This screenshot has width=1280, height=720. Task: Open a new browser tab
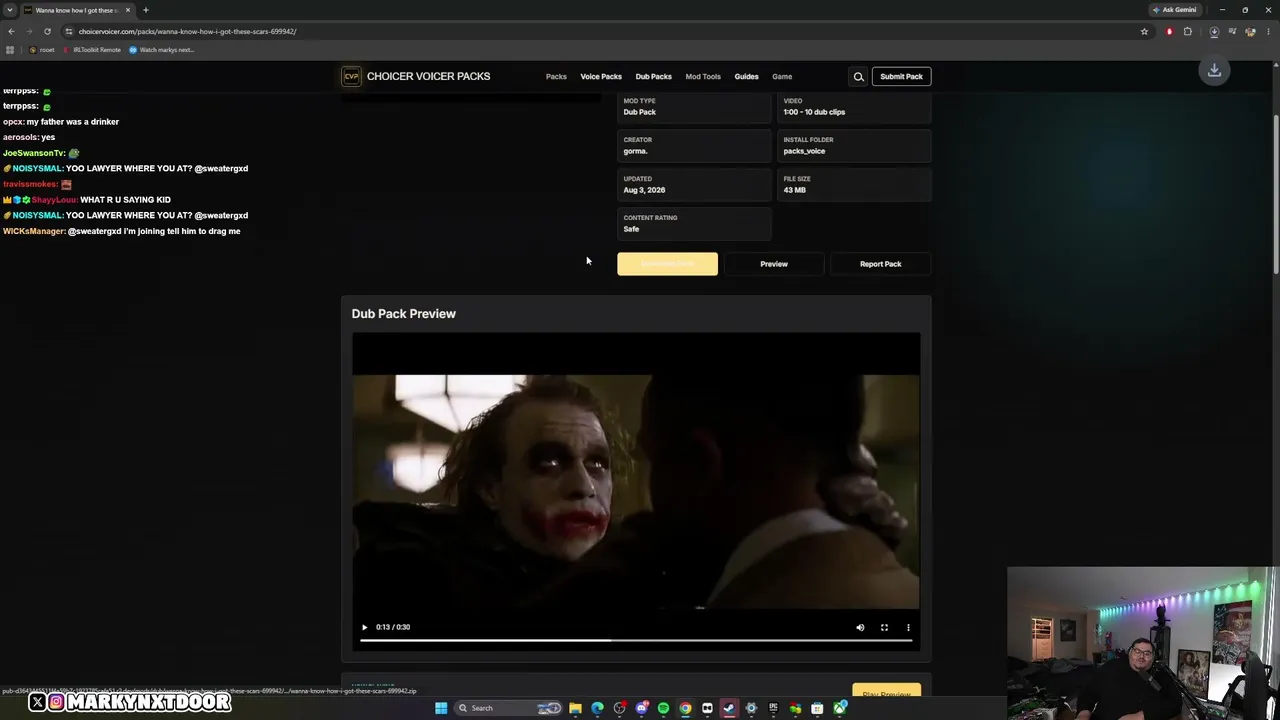click(145, 10)
